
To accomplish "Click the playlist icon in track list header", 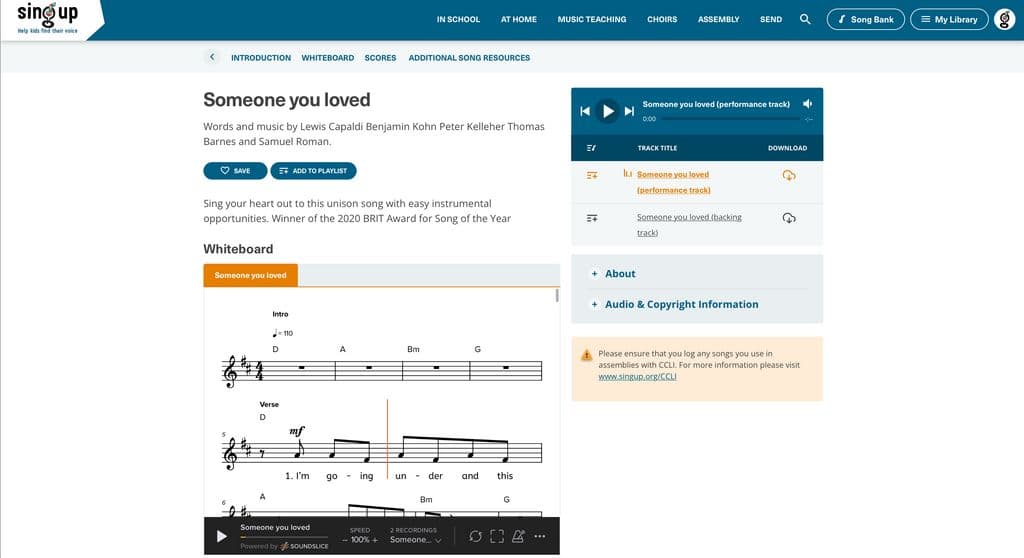I will pyautogui.click(x=591, y=148).
